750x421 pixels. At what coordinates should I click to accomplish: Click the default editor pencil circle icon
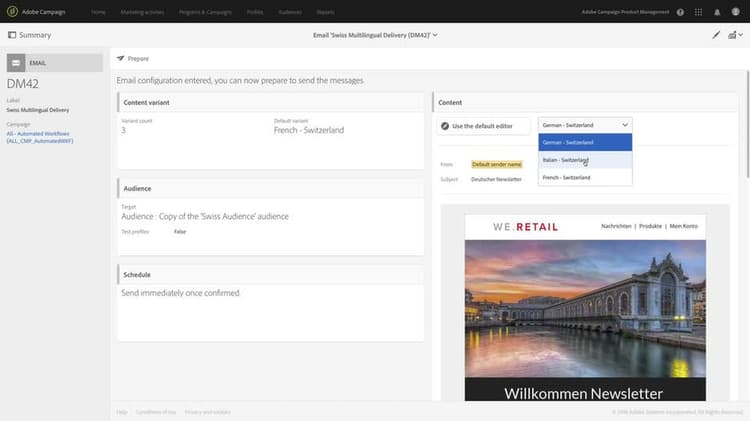point(445,126)
